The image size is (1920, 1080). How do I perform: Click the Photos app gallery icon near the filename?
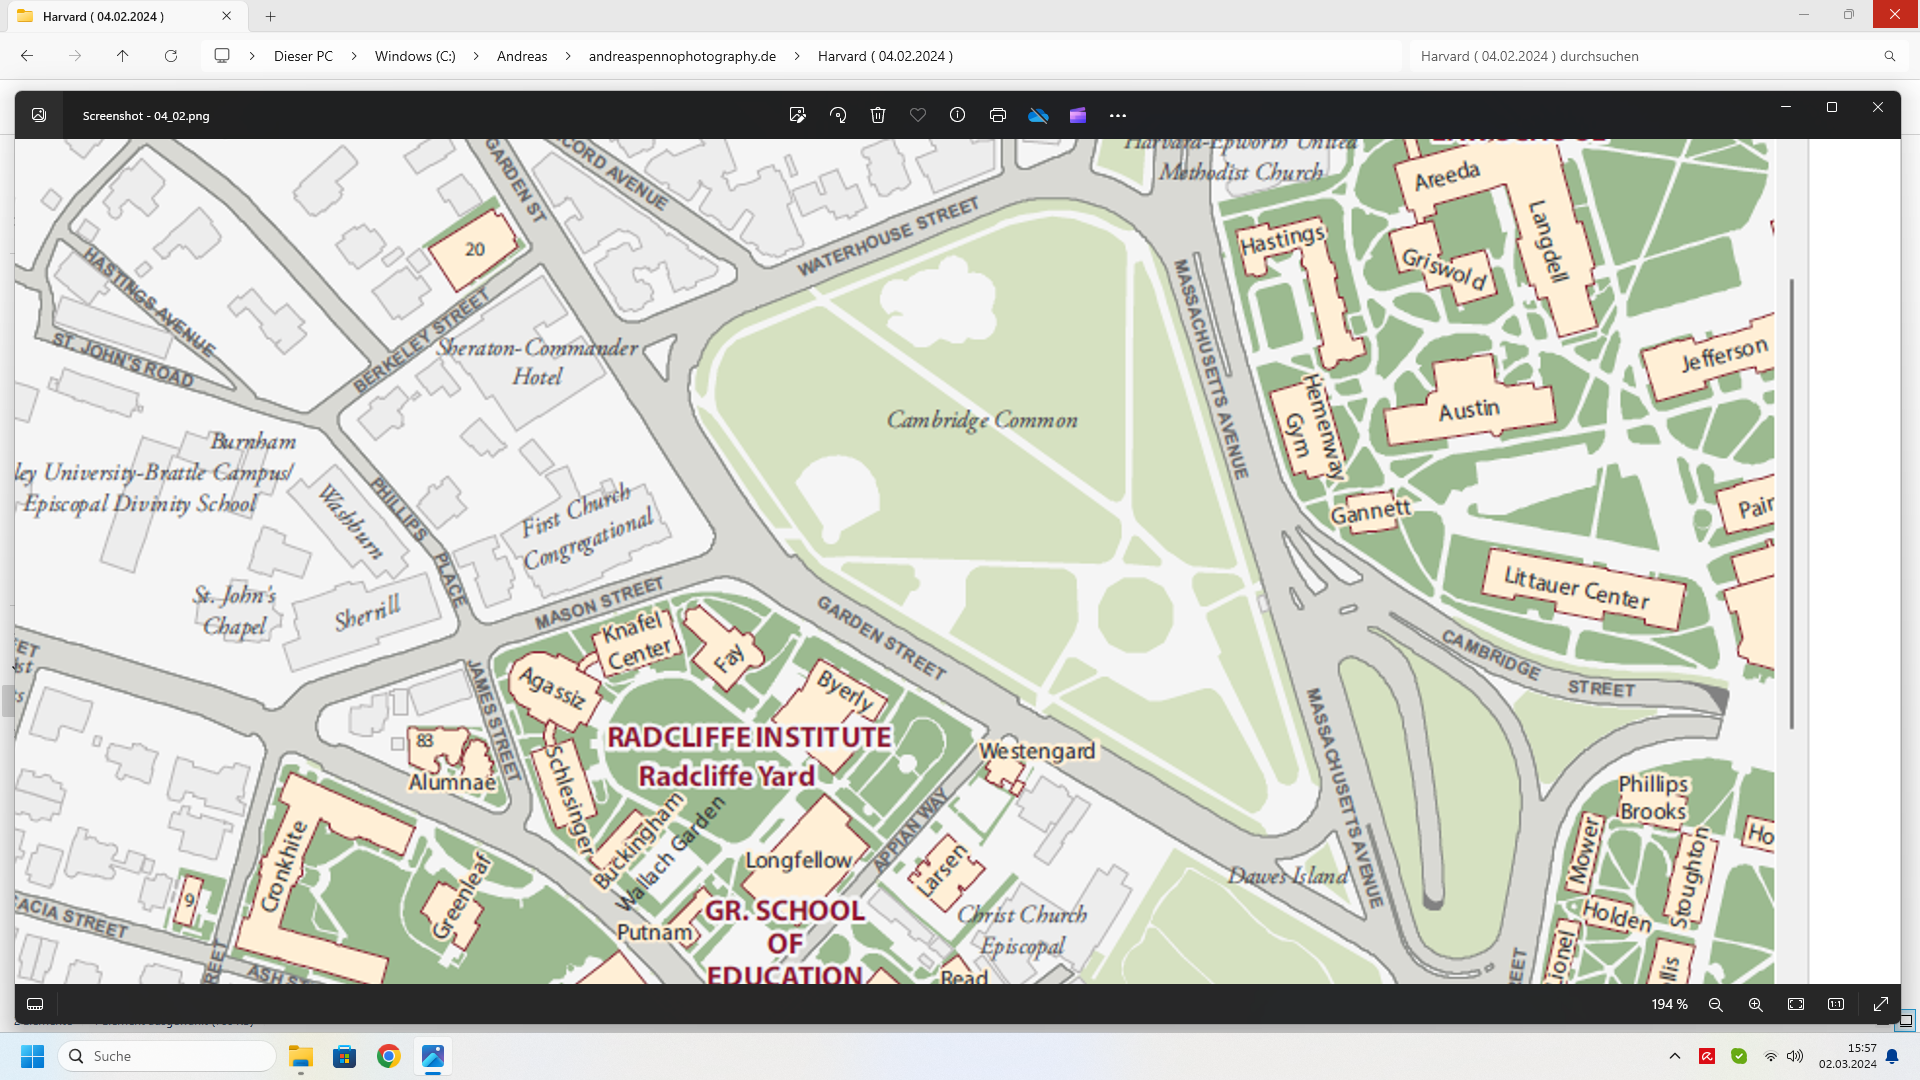point(39,115)
